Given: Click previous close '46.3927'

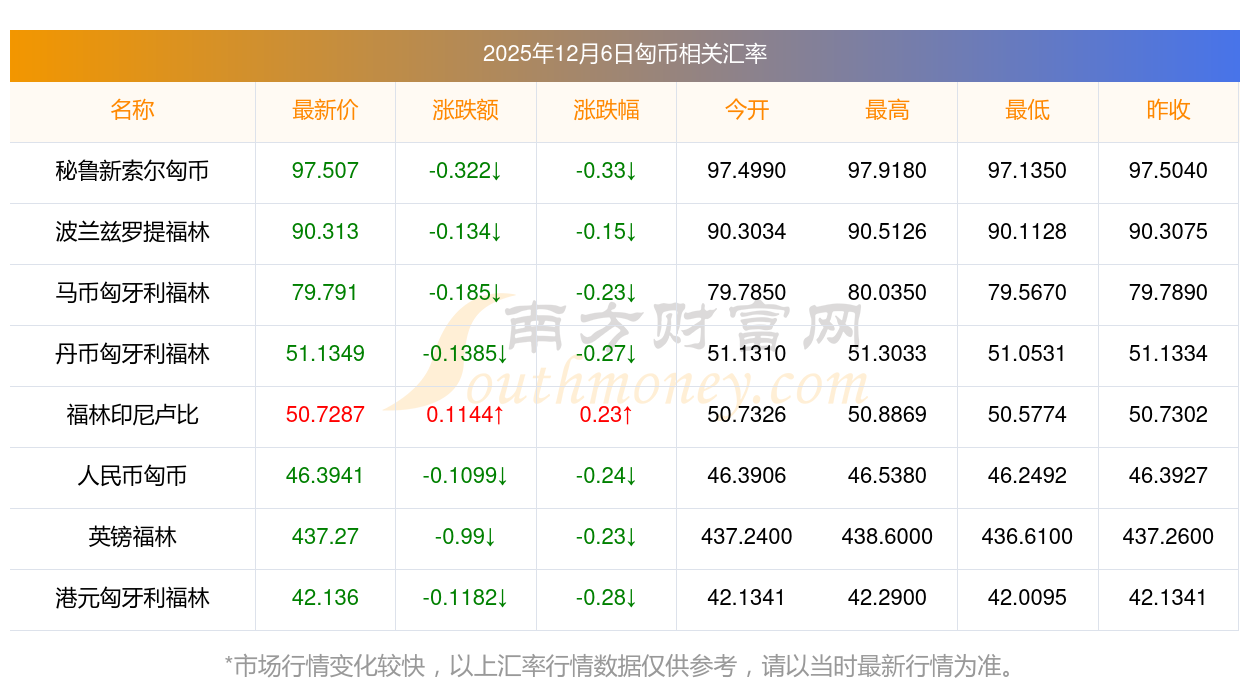Looking at the screenshot, I should [x=1168, y=476].
